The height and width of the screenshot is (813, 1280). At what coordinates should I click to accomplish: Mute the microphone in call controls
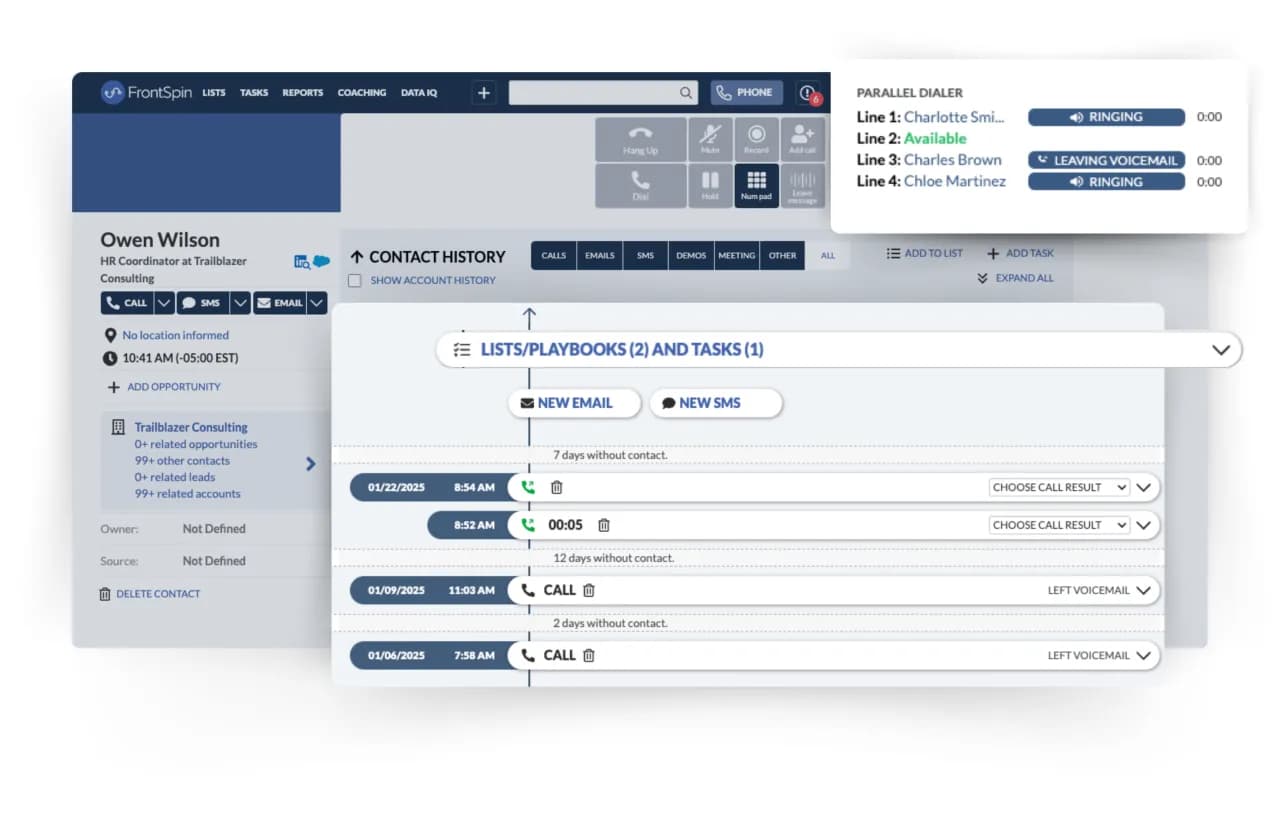(710, 139)
